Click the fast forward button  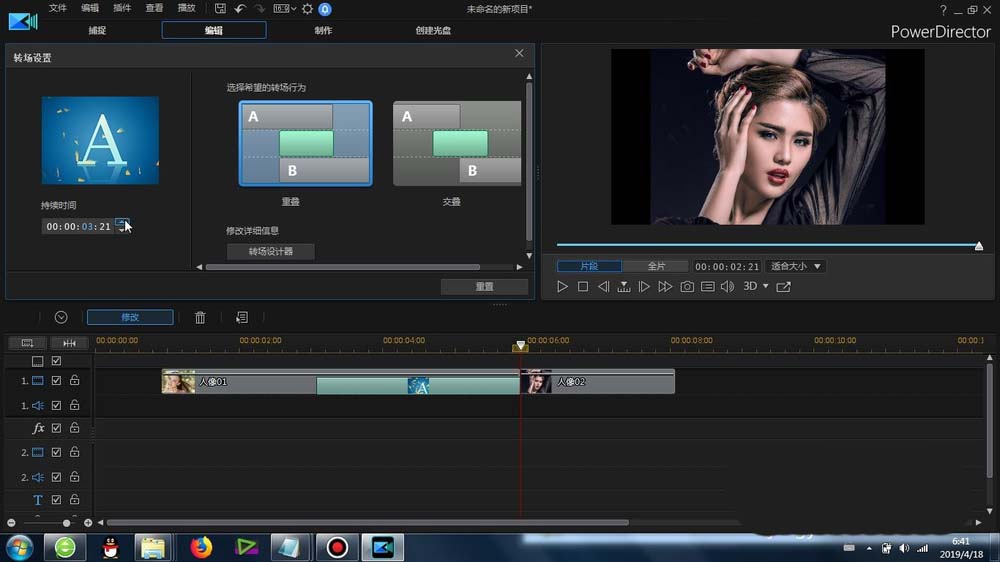point(665,286)
